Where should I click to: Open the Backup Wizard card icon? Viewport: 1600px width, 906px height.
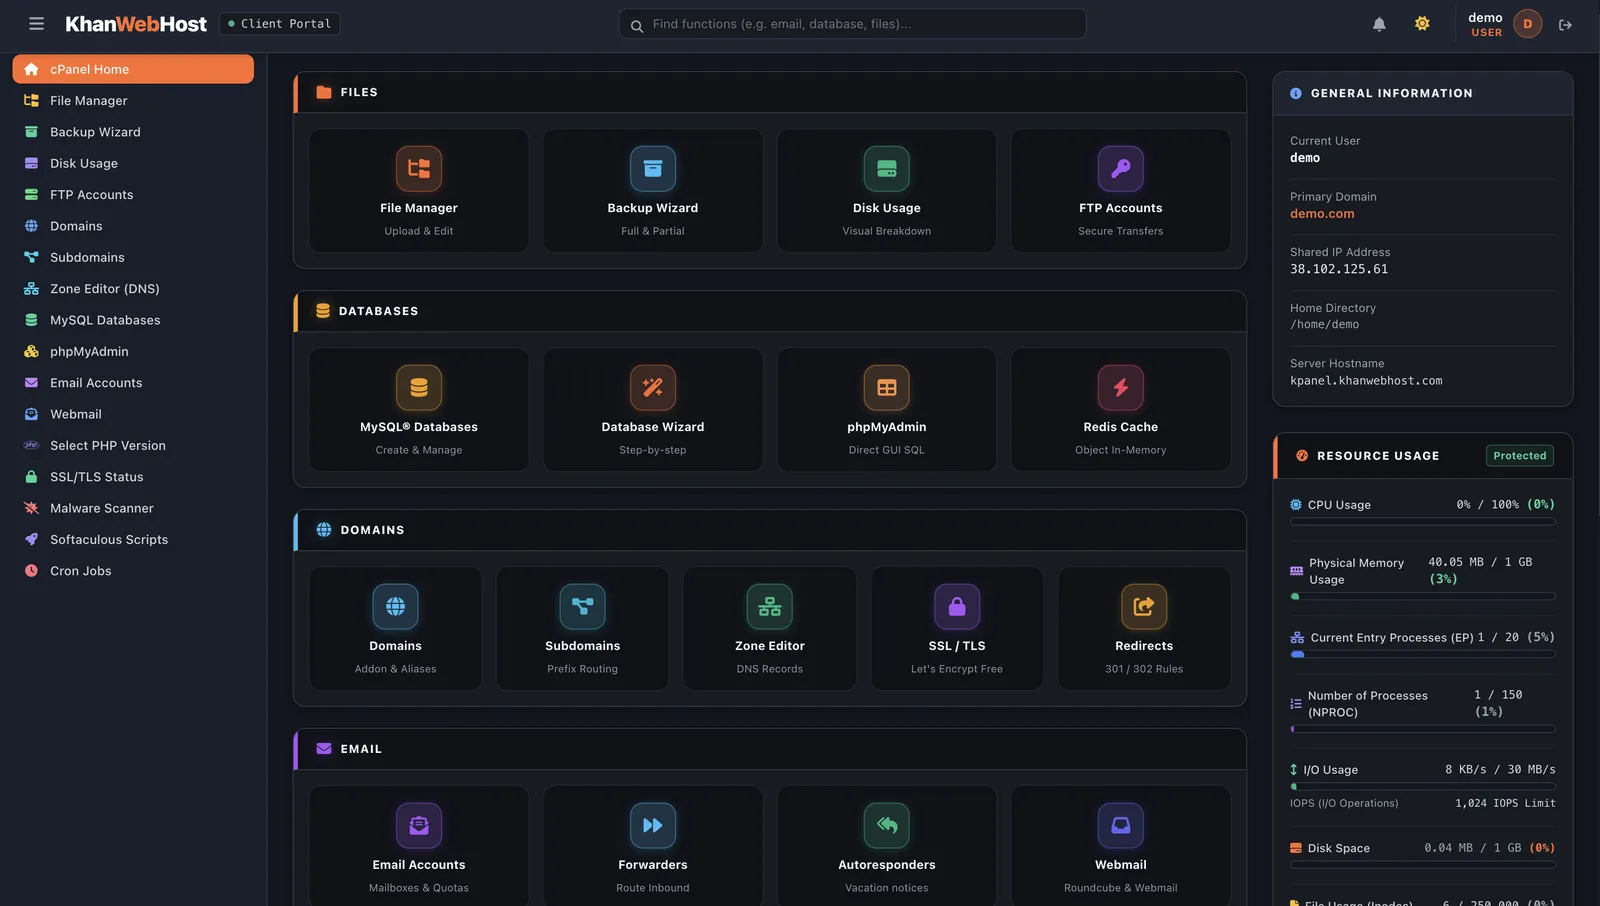pos(653,169)
